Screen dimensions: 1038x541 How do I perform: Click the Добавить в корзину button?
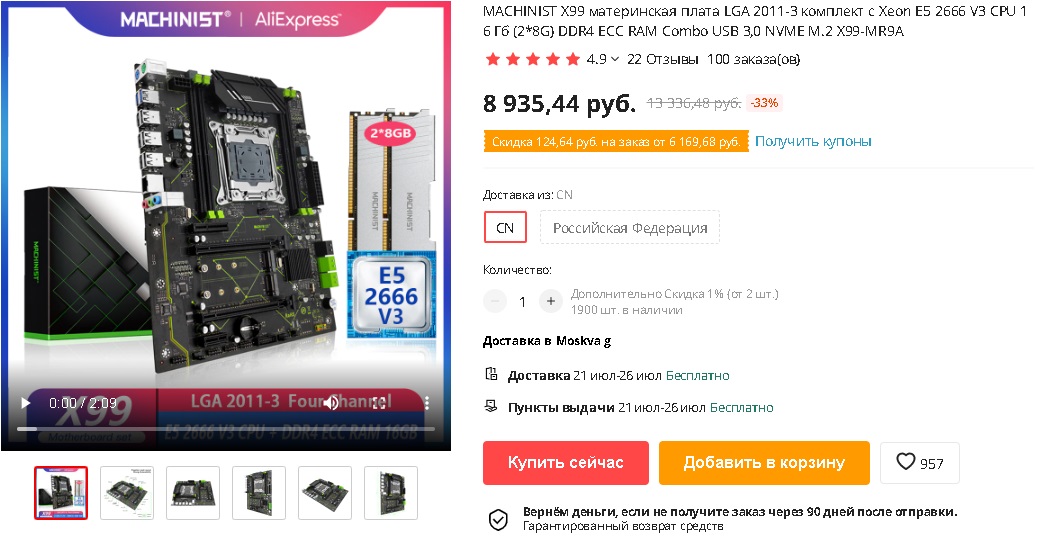(x=764, y=462)
